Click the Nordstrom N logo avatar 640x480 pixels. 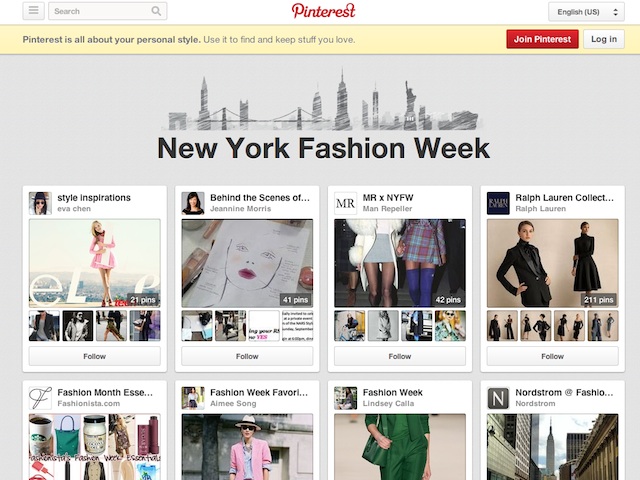(x=498, y=398)
